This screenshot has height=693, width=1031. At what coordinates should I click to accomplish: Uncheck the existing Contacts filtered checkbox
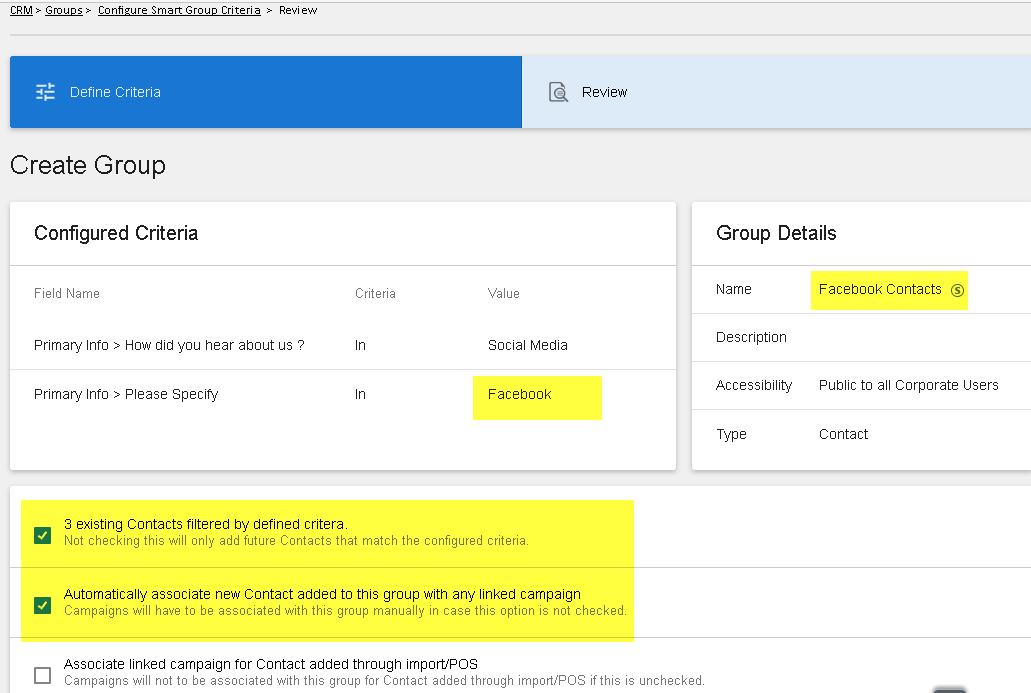tap(43, 535)
